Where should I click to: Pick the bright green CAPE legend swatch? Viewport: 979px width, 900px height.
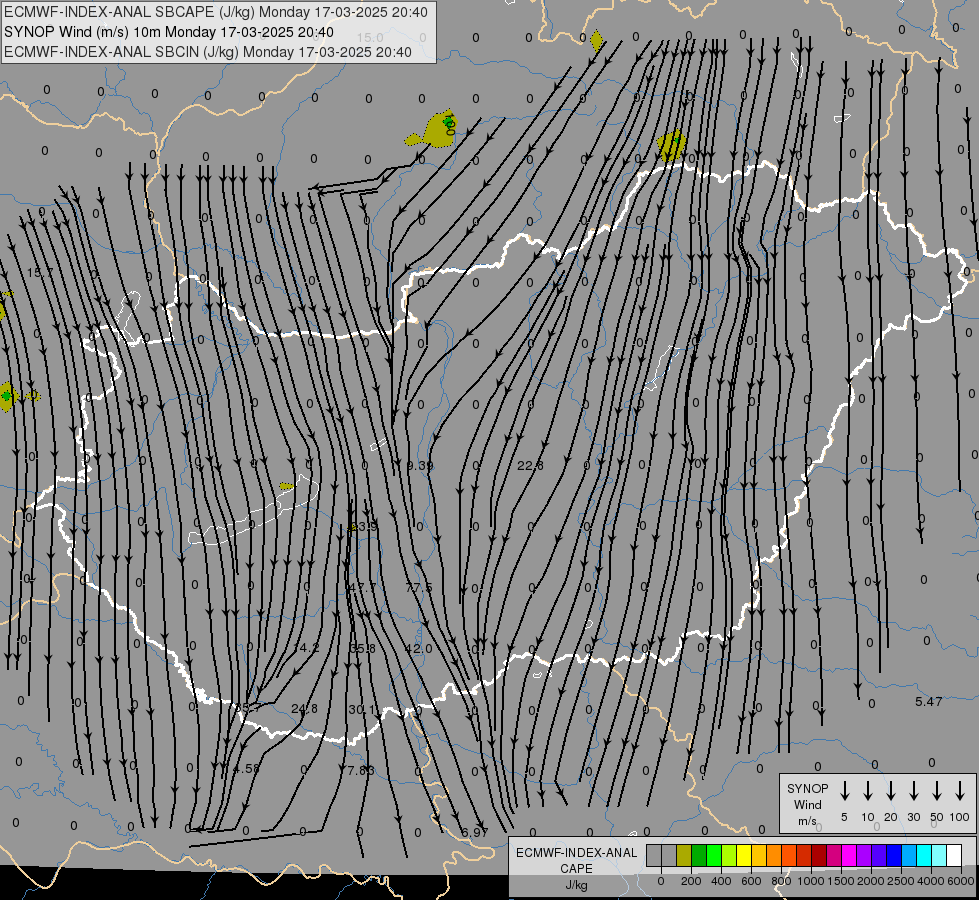[714, 855]
